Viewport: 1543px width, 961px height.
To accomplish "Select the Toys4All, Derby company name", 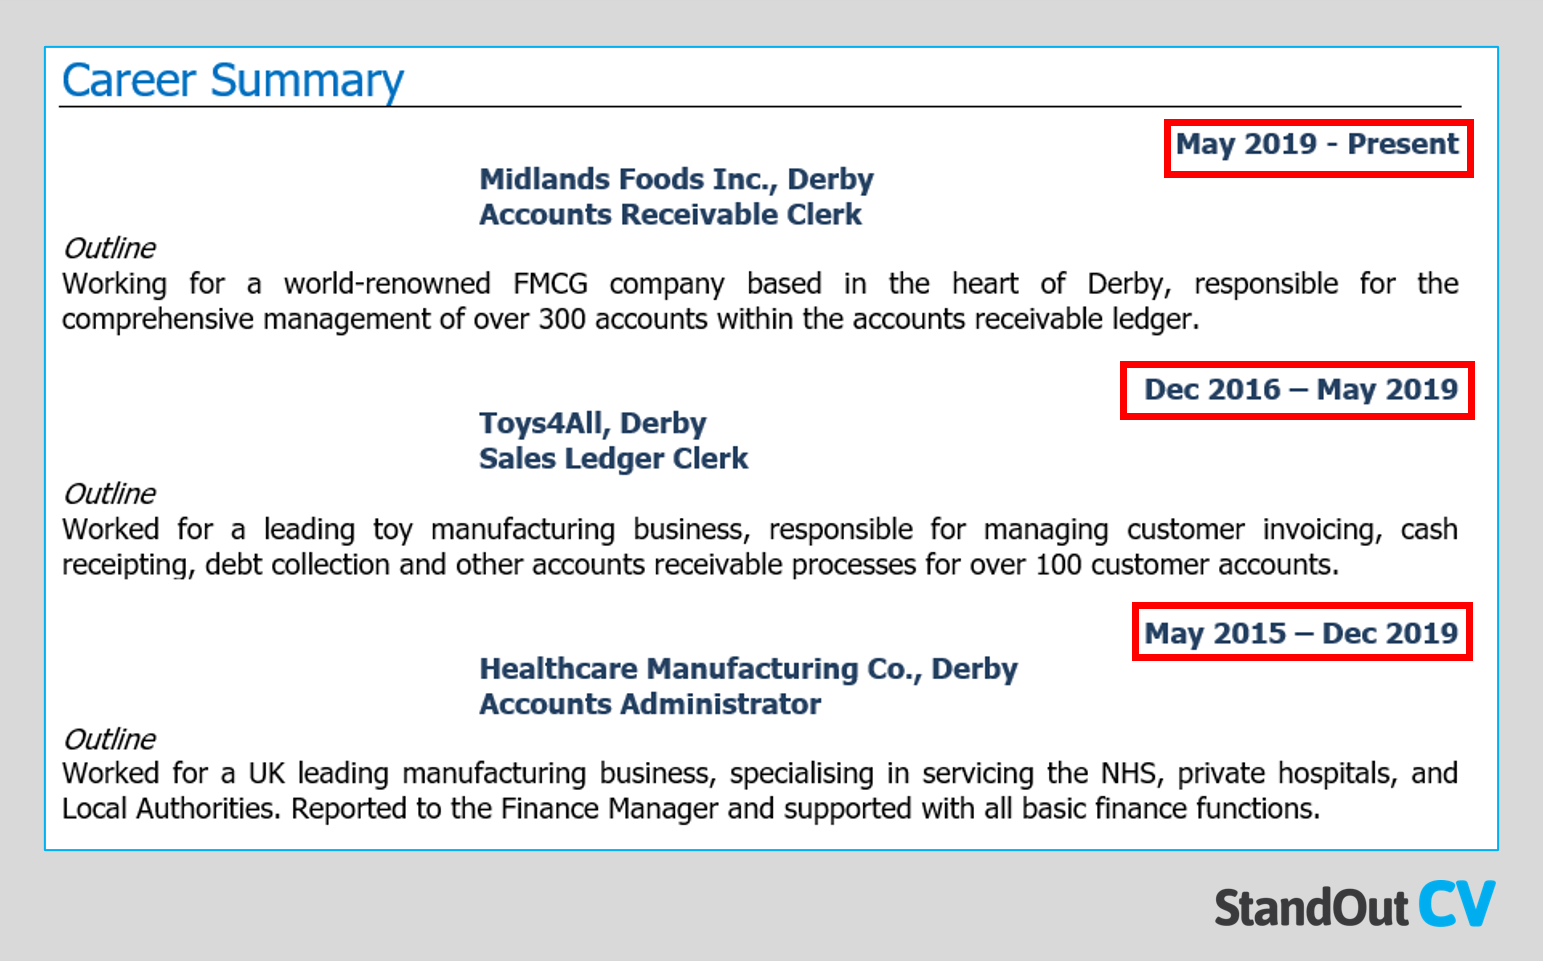I will (x=593, y=423).
